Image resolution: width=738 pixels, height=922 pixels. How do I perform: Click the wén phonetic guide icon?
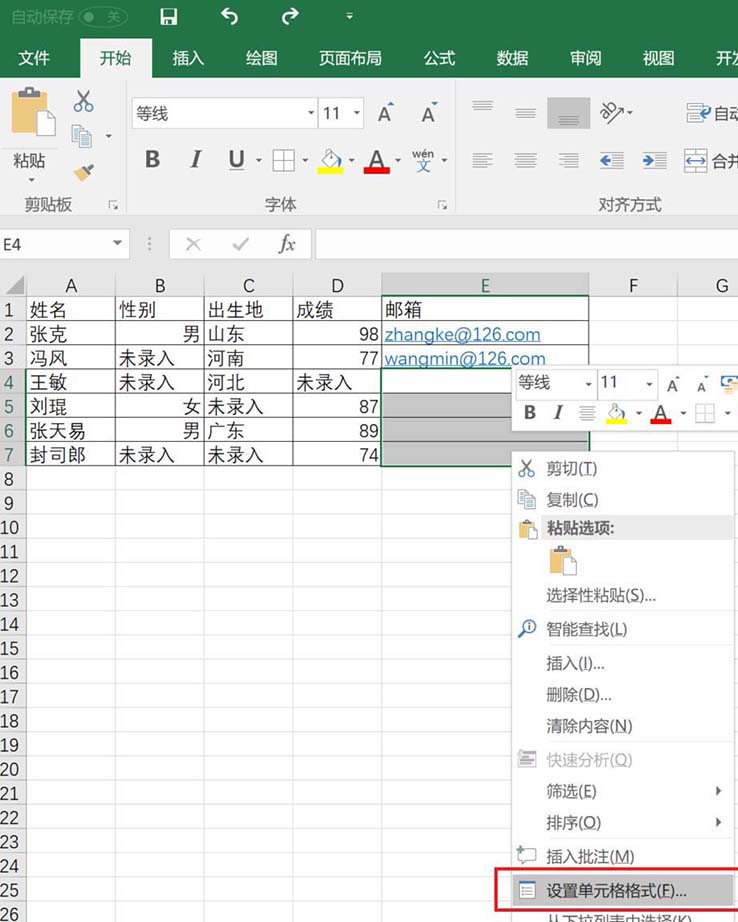(423, 160)
